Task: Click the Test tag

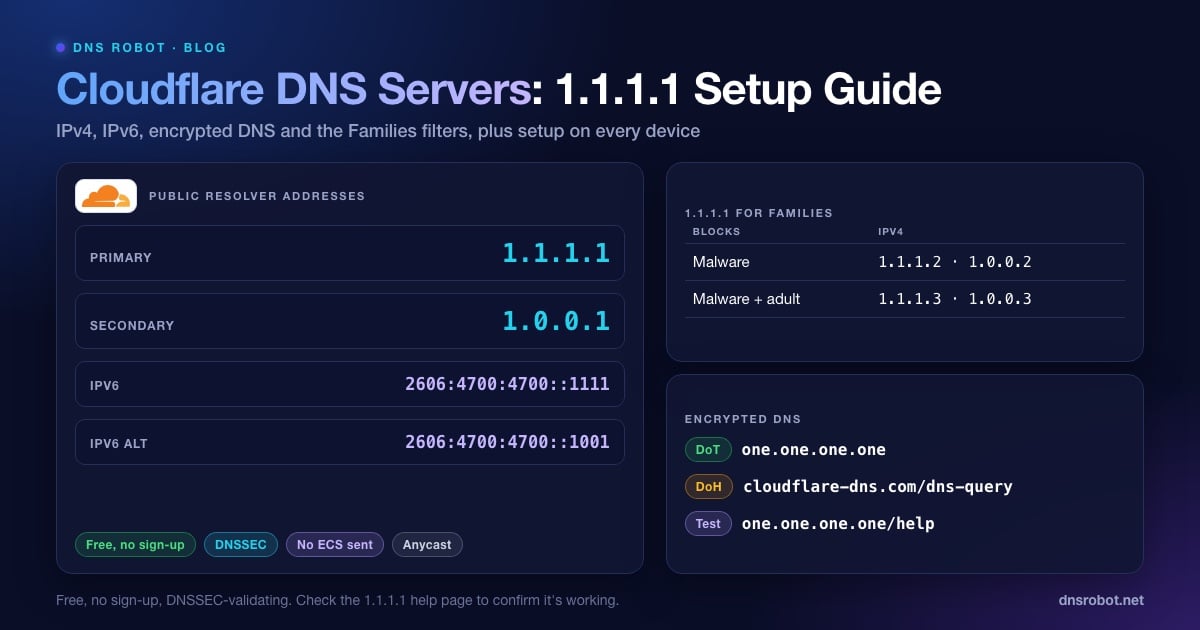Action: coord(708,524)
